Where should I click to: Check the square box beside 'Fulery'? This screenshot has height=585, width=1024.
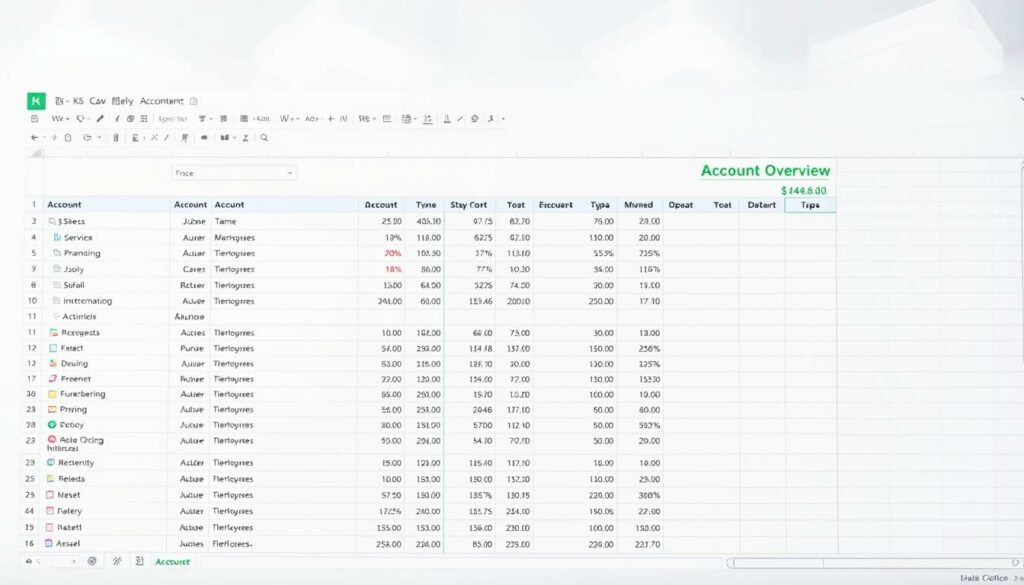click(50, 511)
